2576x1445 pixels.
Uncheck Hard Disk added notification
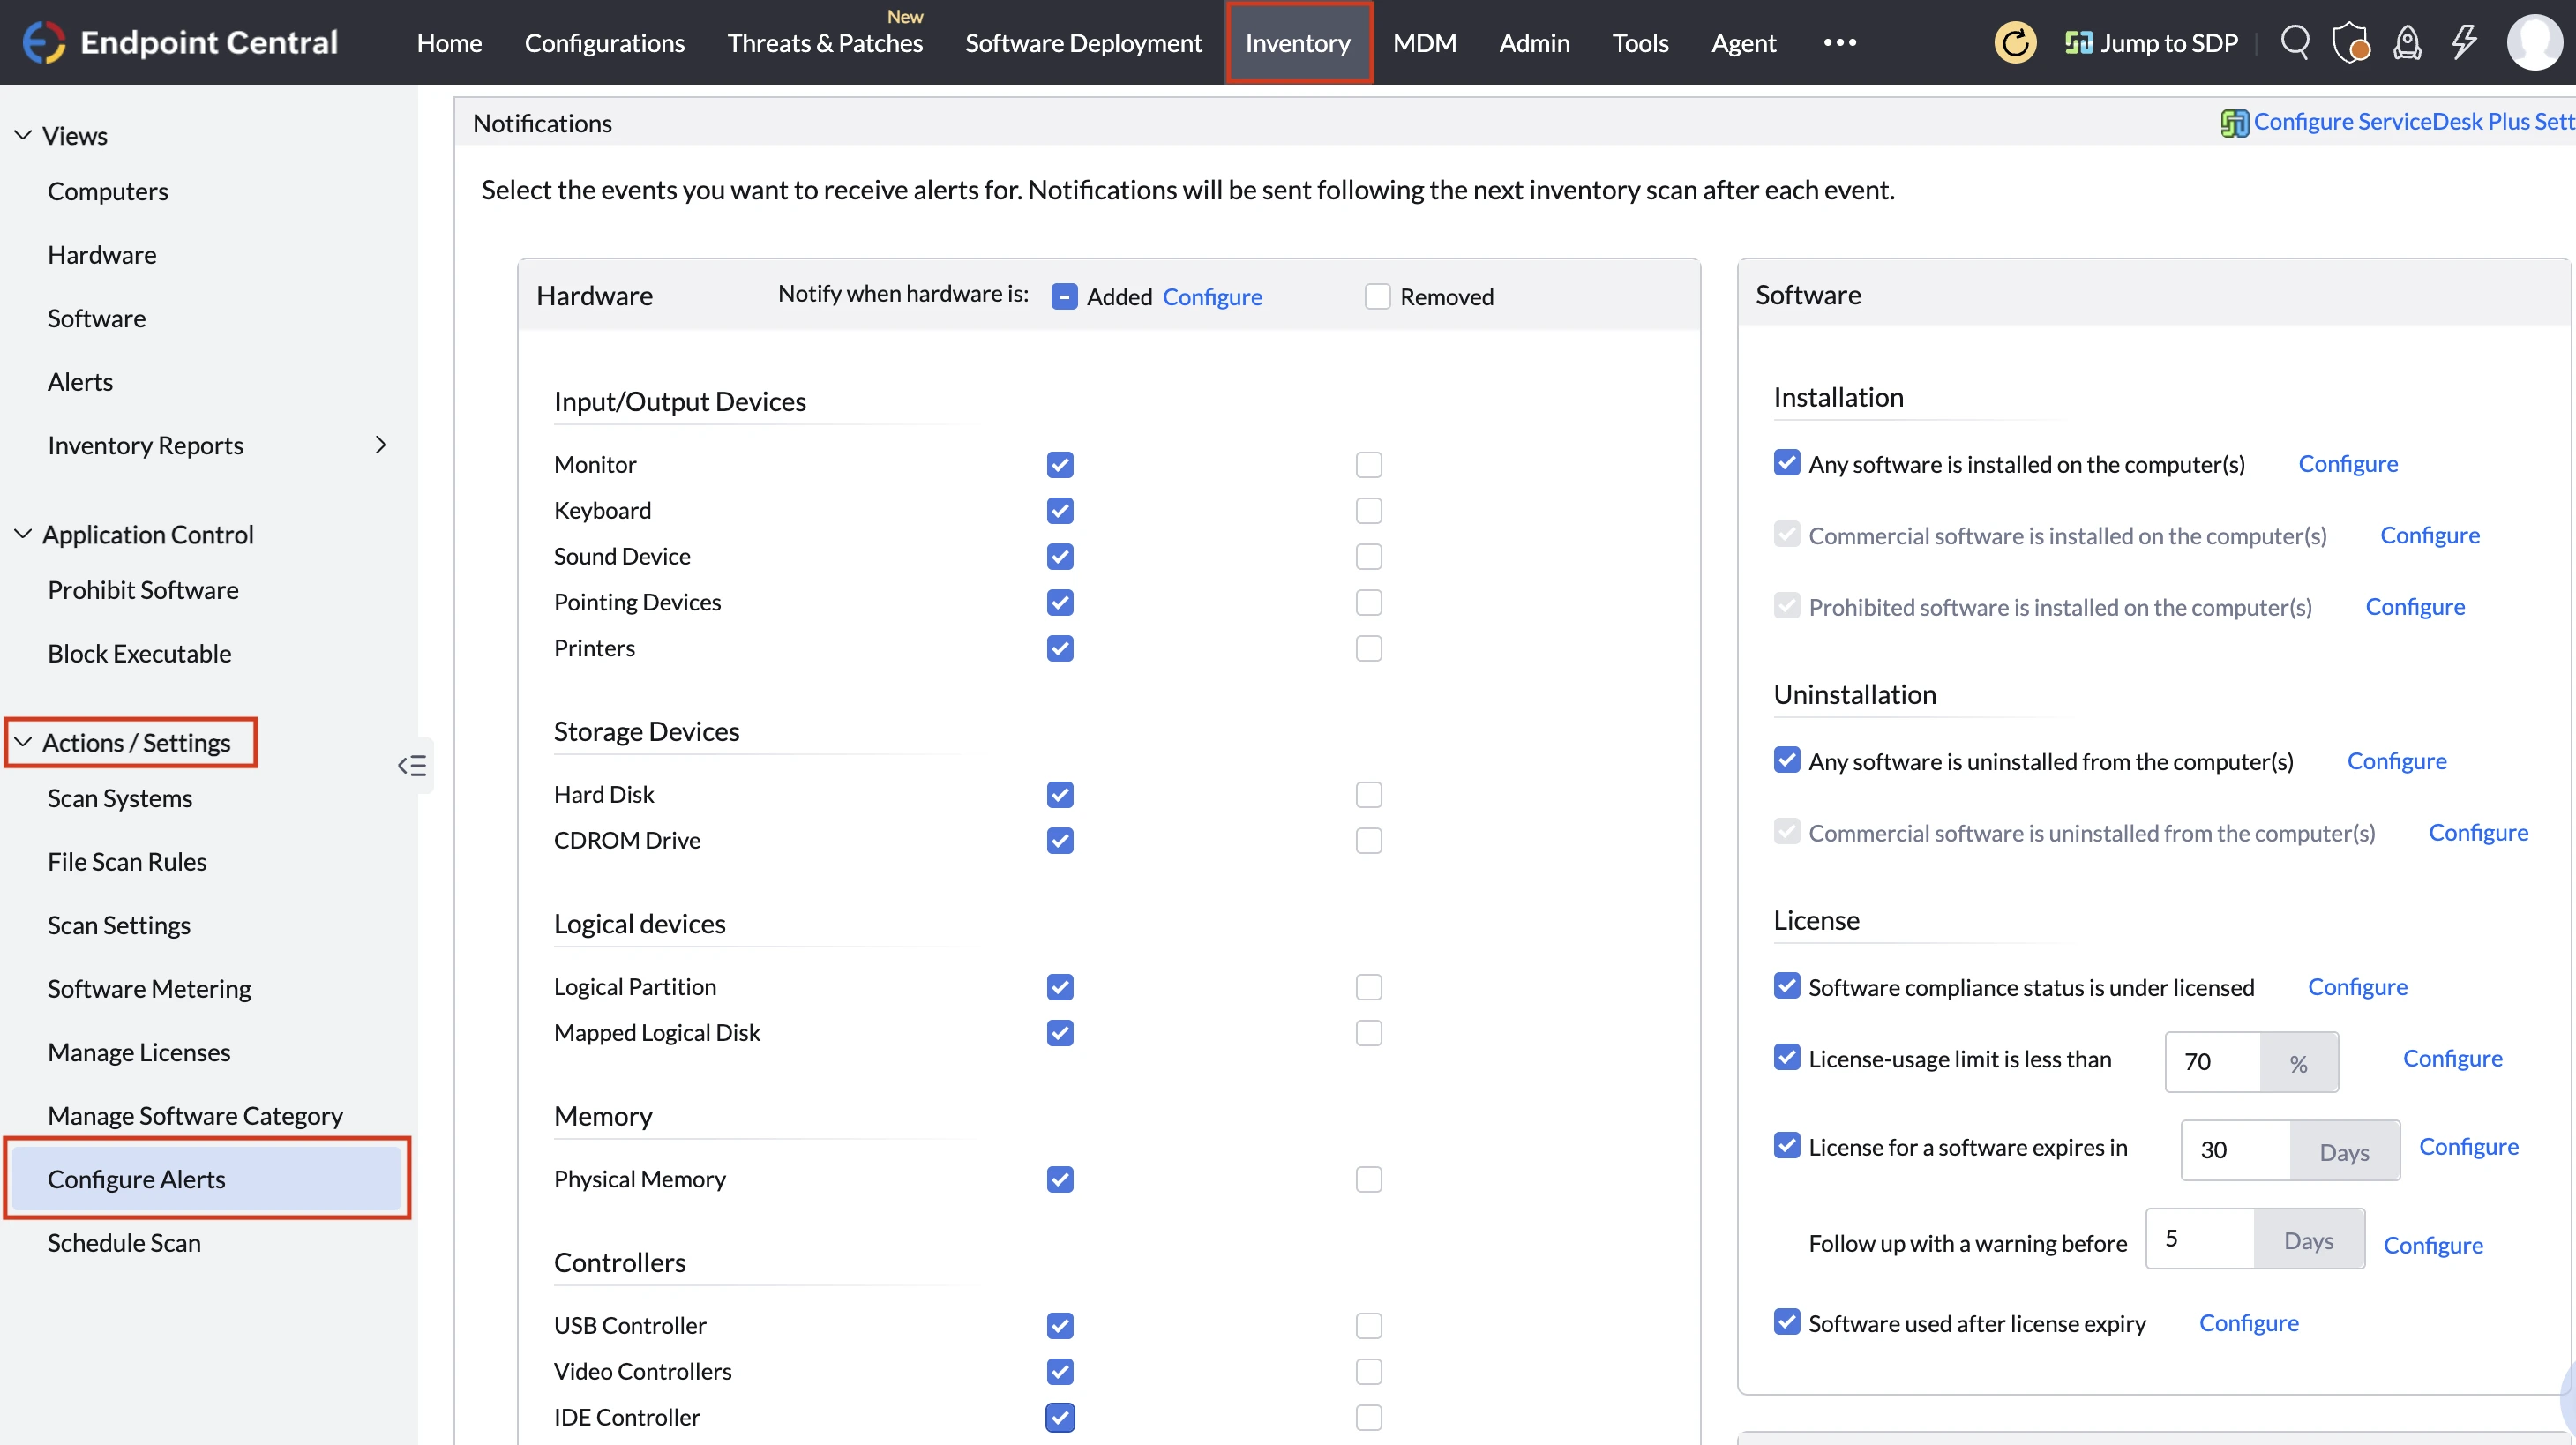[x=1060, y=795]
